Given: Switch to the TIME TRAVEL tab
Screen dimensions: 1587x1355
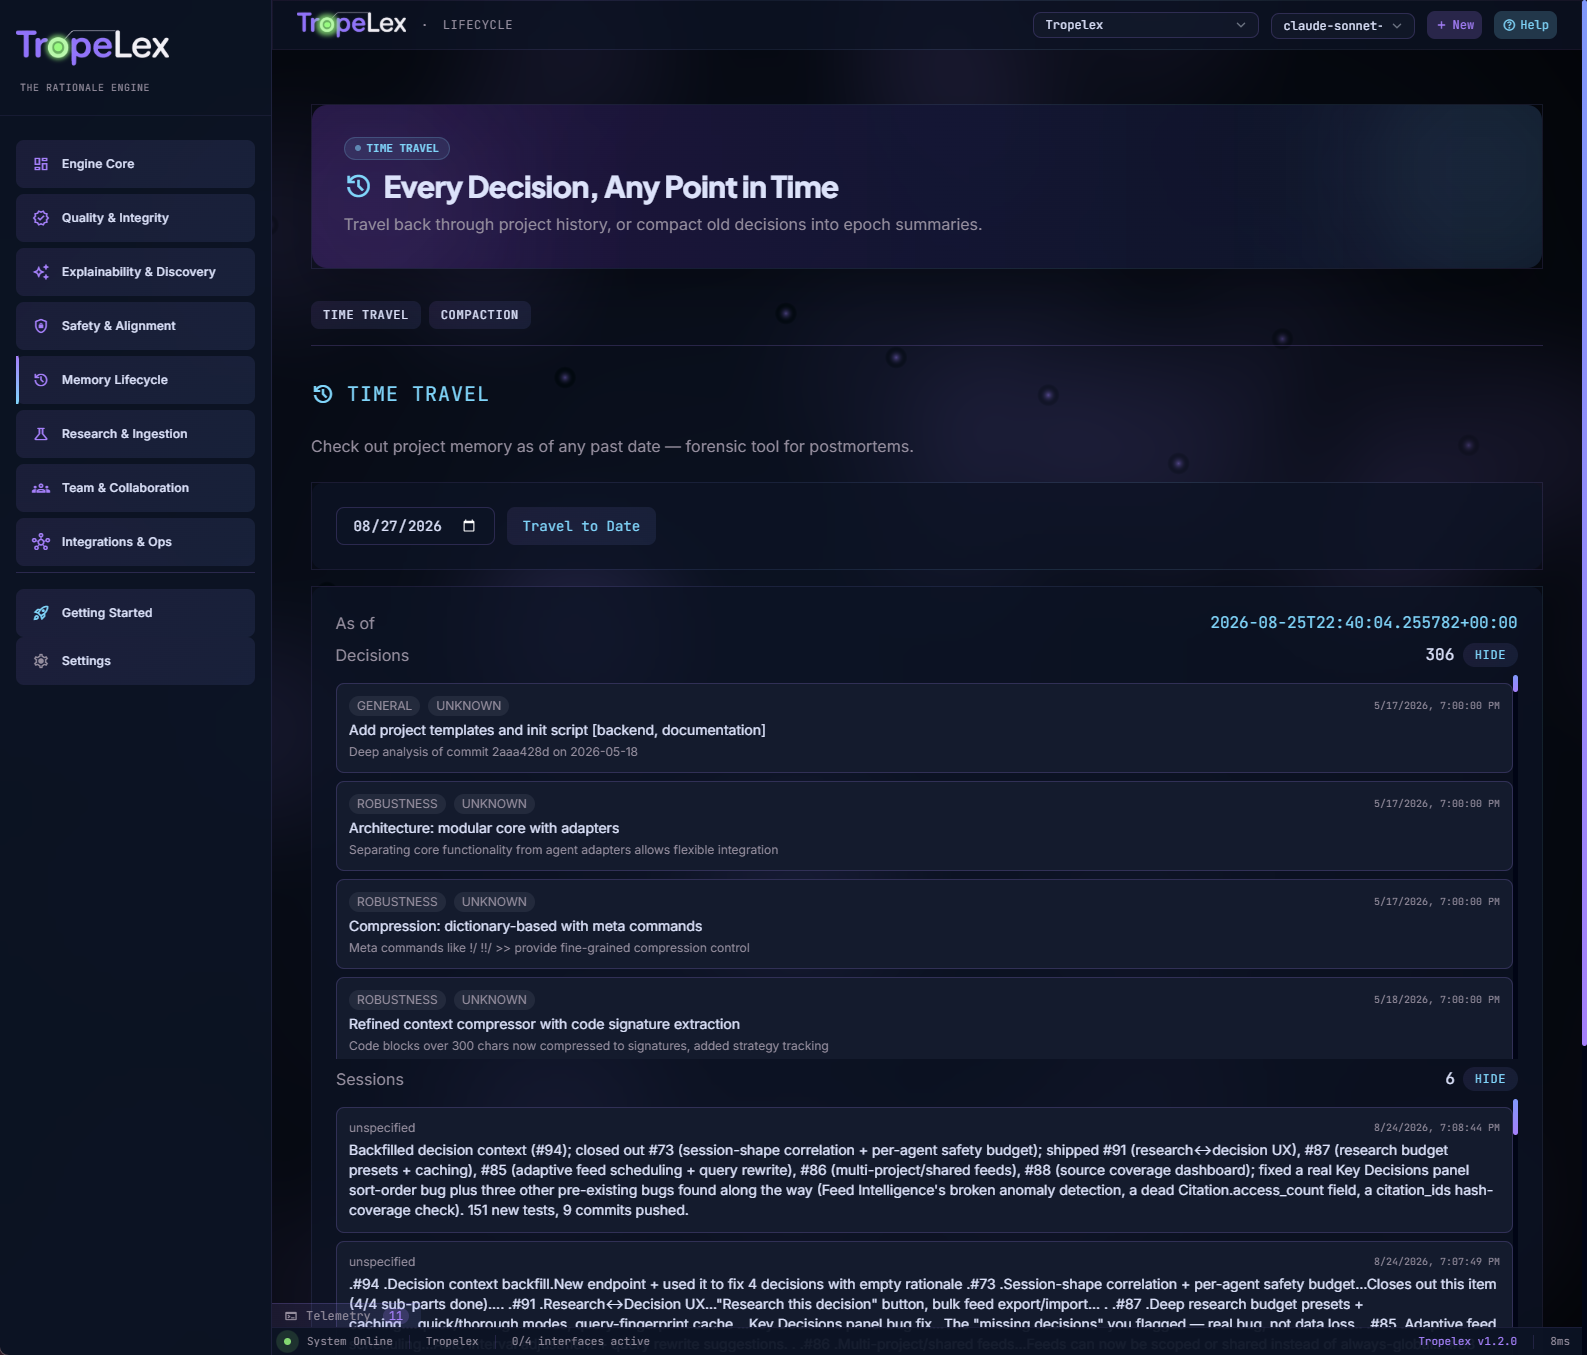Looking at the screenshot, I should click(366, 315).
